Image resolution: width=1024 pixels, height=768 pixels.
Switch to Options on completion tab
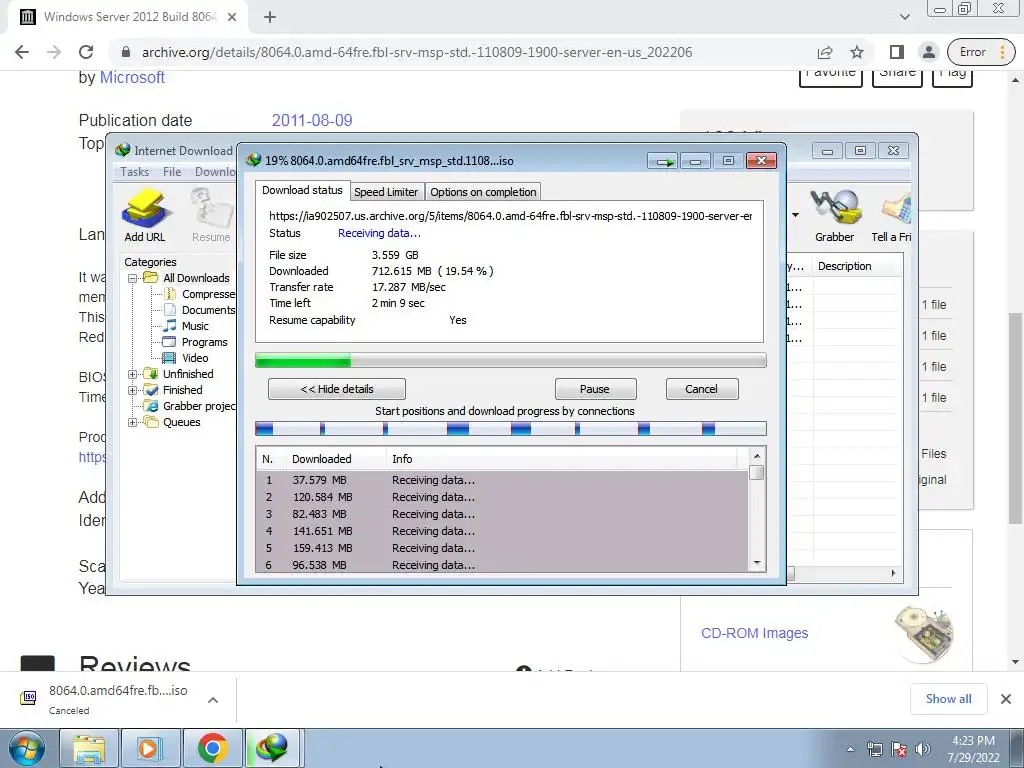483,192
